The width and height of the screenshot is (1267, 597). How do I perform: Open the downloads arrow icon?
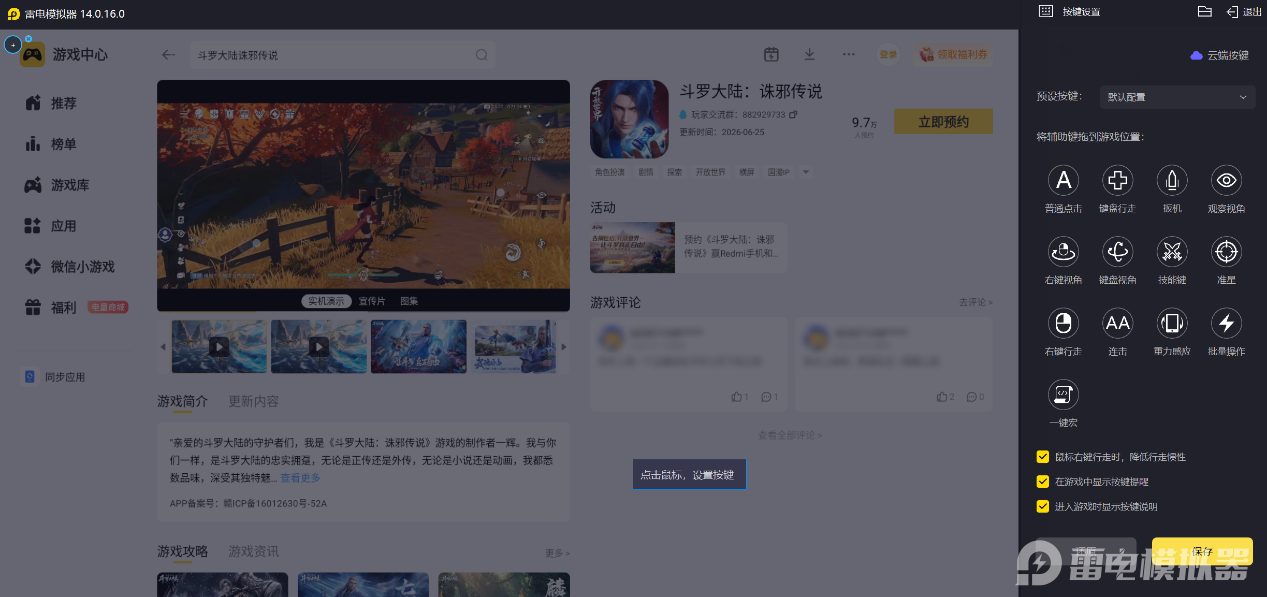pyautogui.click(x=810, y=55)
